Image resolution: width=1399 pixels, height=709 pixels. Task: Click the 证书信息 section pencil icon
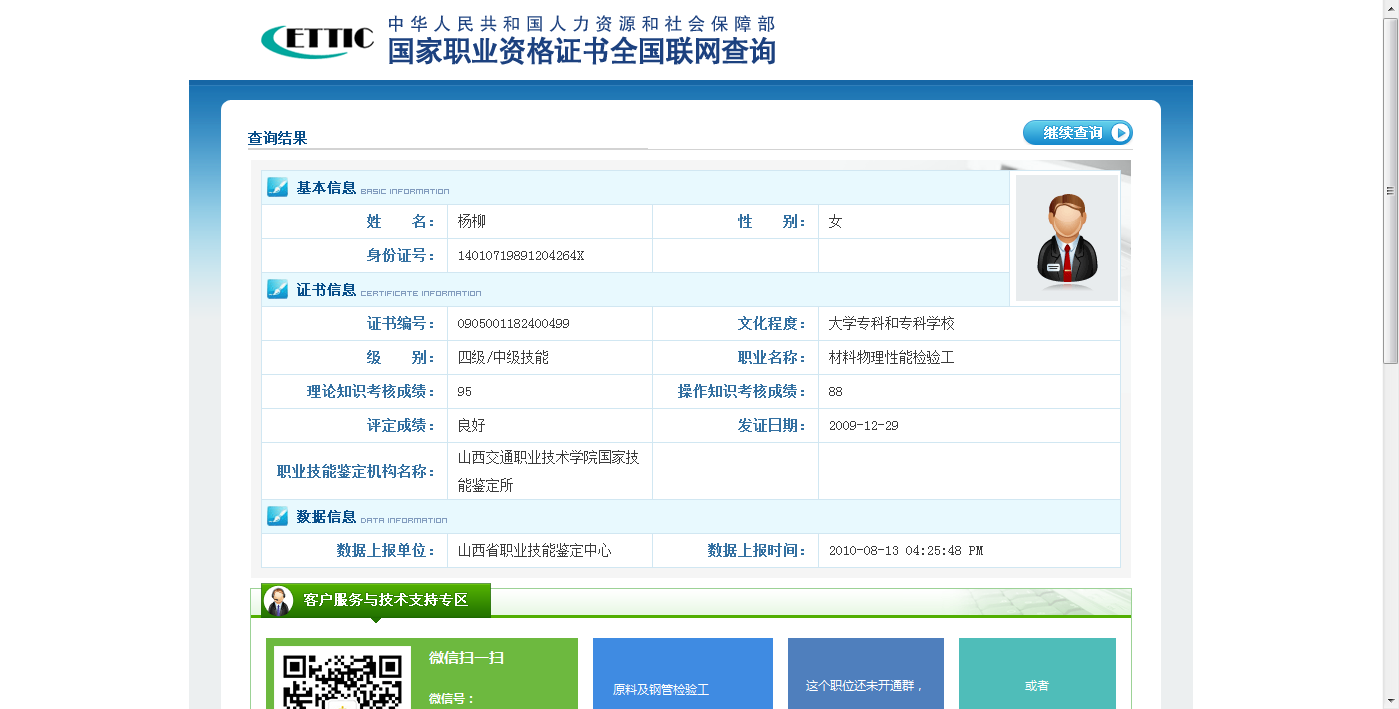coord(278,289)
